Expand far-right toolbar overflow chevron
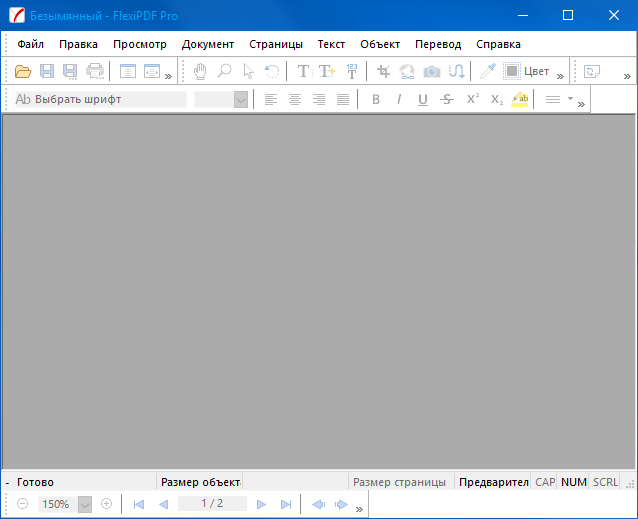The image size is (638, 519). 627,76
